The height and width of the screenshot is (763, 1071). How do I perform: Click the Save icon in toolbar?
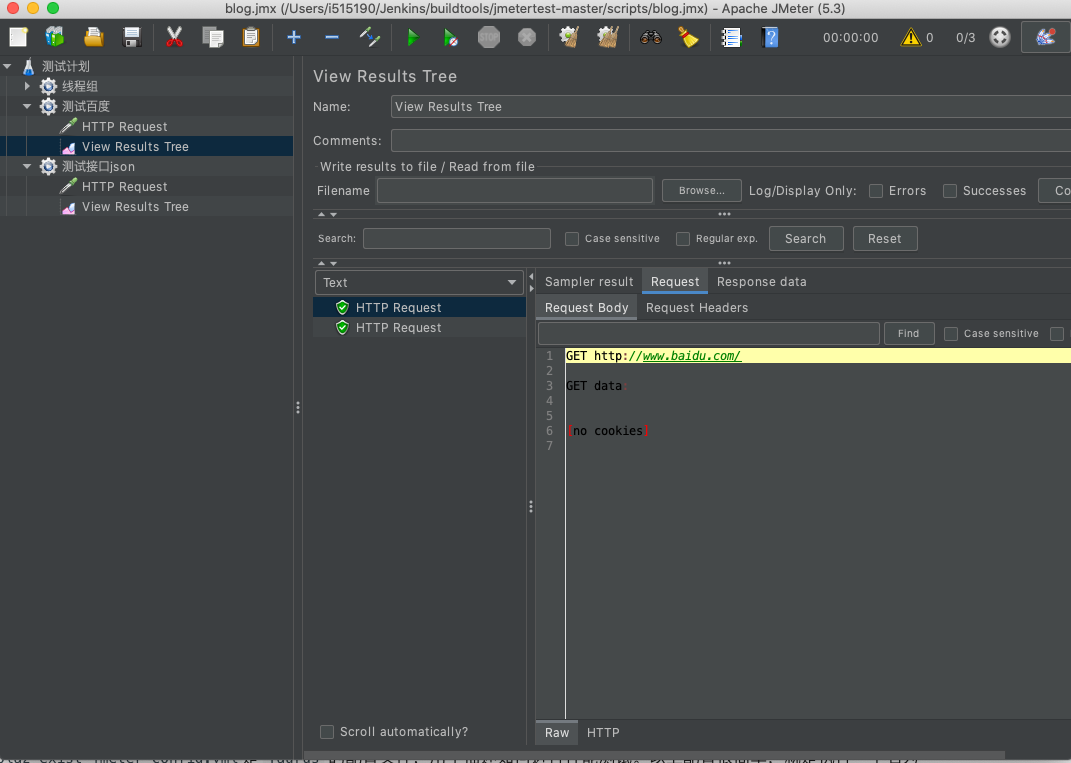point(131,38)
